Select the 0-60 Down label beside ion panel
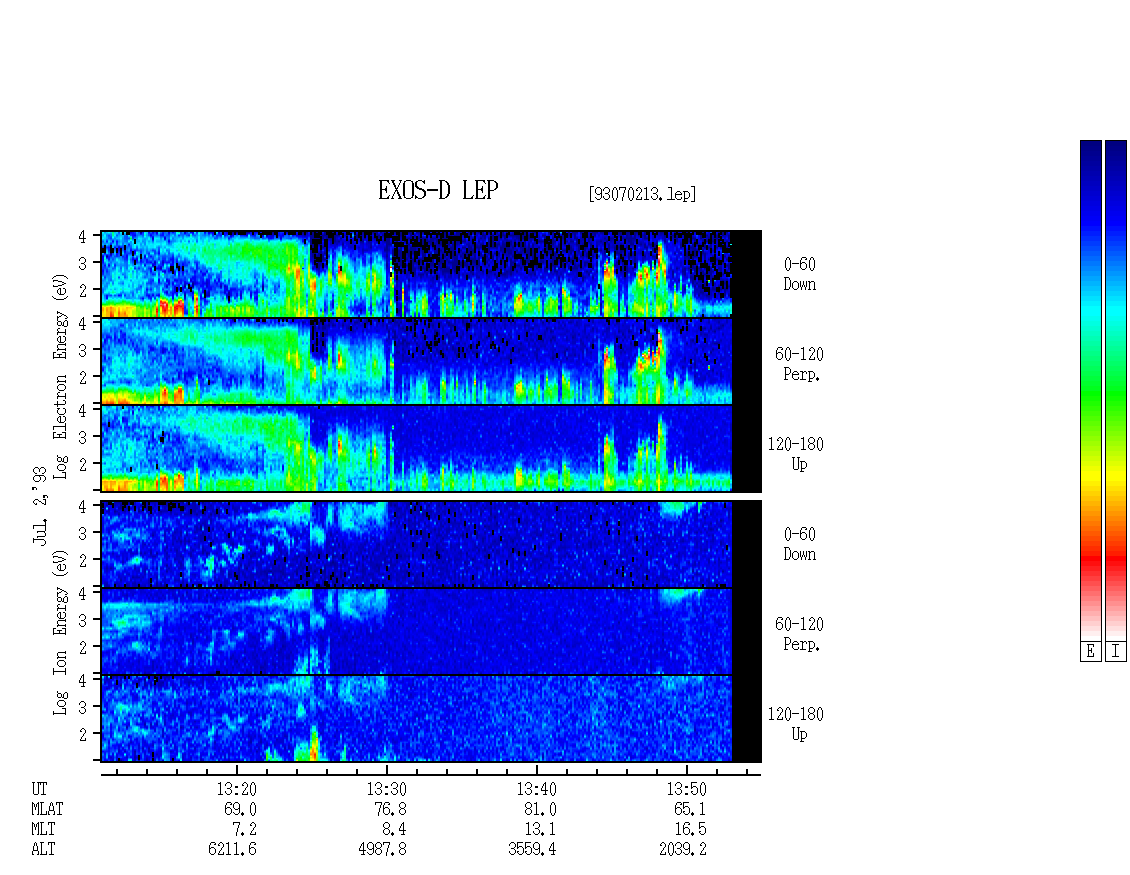This screenshot has width=1130, height=875. pyautogui.click(x=799, y=544)
